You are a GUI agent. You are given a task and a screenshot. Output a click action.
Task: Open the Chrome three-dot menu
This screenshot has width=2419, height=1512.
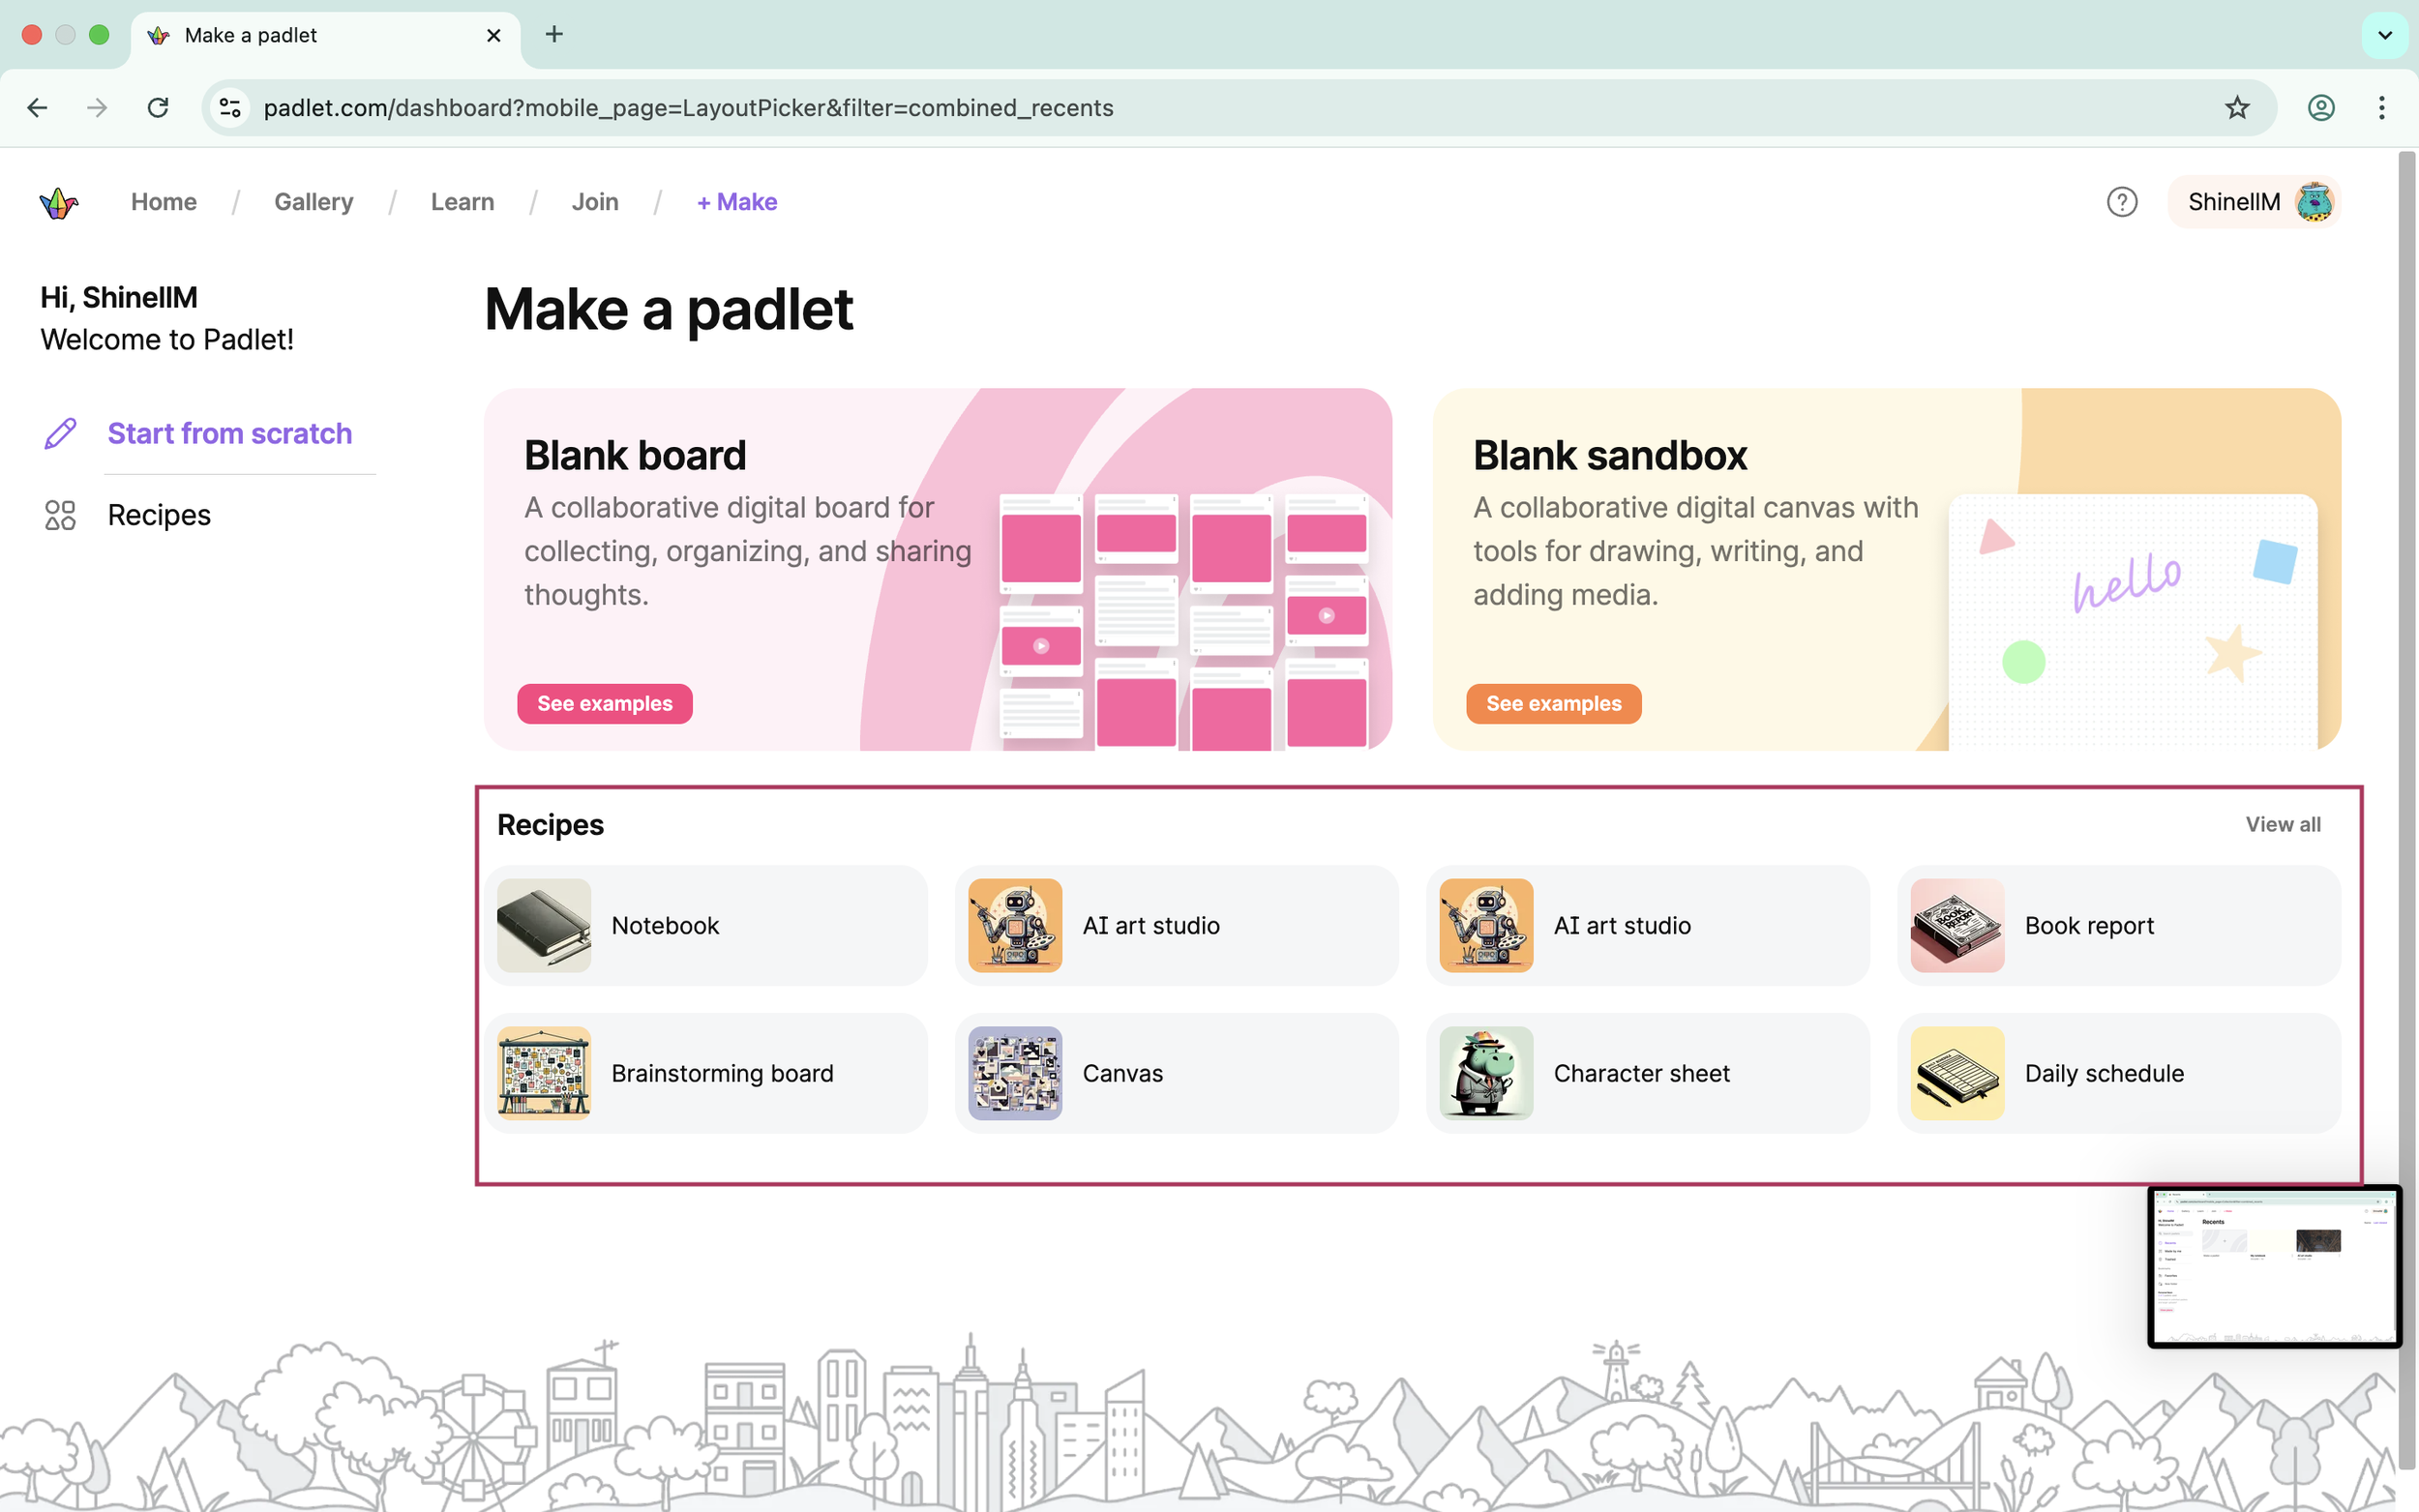click(x=2381, y=108)
